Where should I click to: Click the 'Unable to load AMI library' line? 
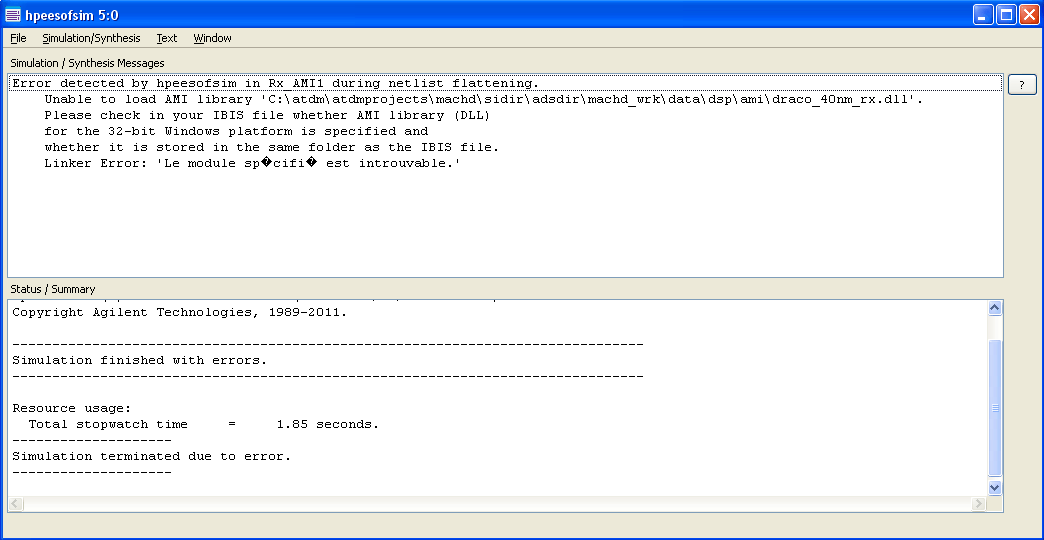483,99
